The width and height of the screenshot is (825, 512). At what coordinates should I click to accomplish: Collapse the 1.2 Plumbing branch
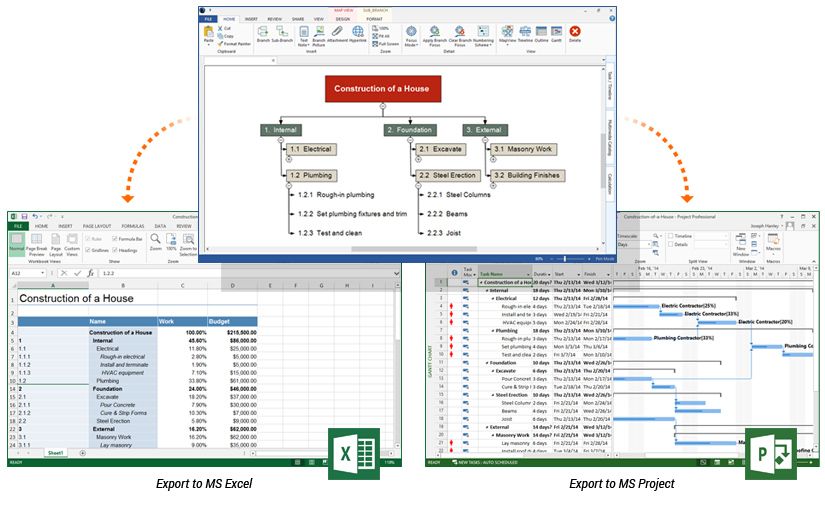click(x=289, y=185)
